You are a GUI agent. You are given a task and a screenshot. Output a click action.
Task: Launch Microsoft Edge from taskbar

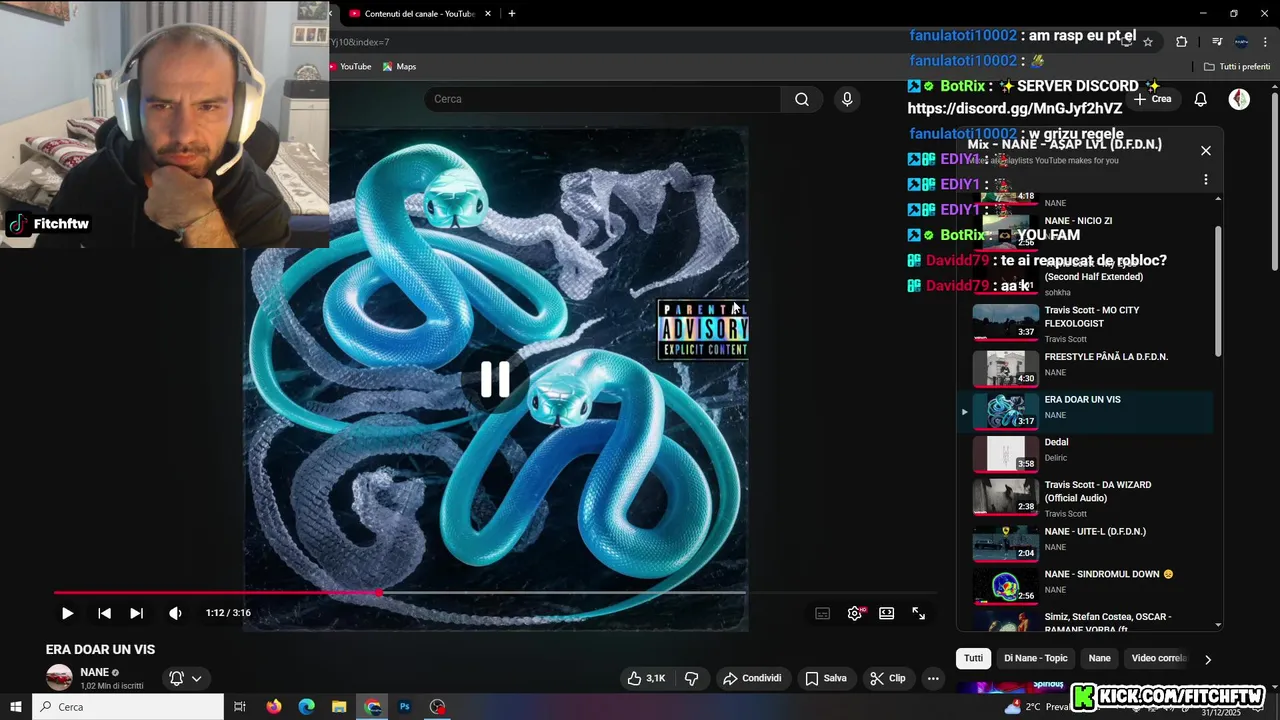(x=307, y=707)
